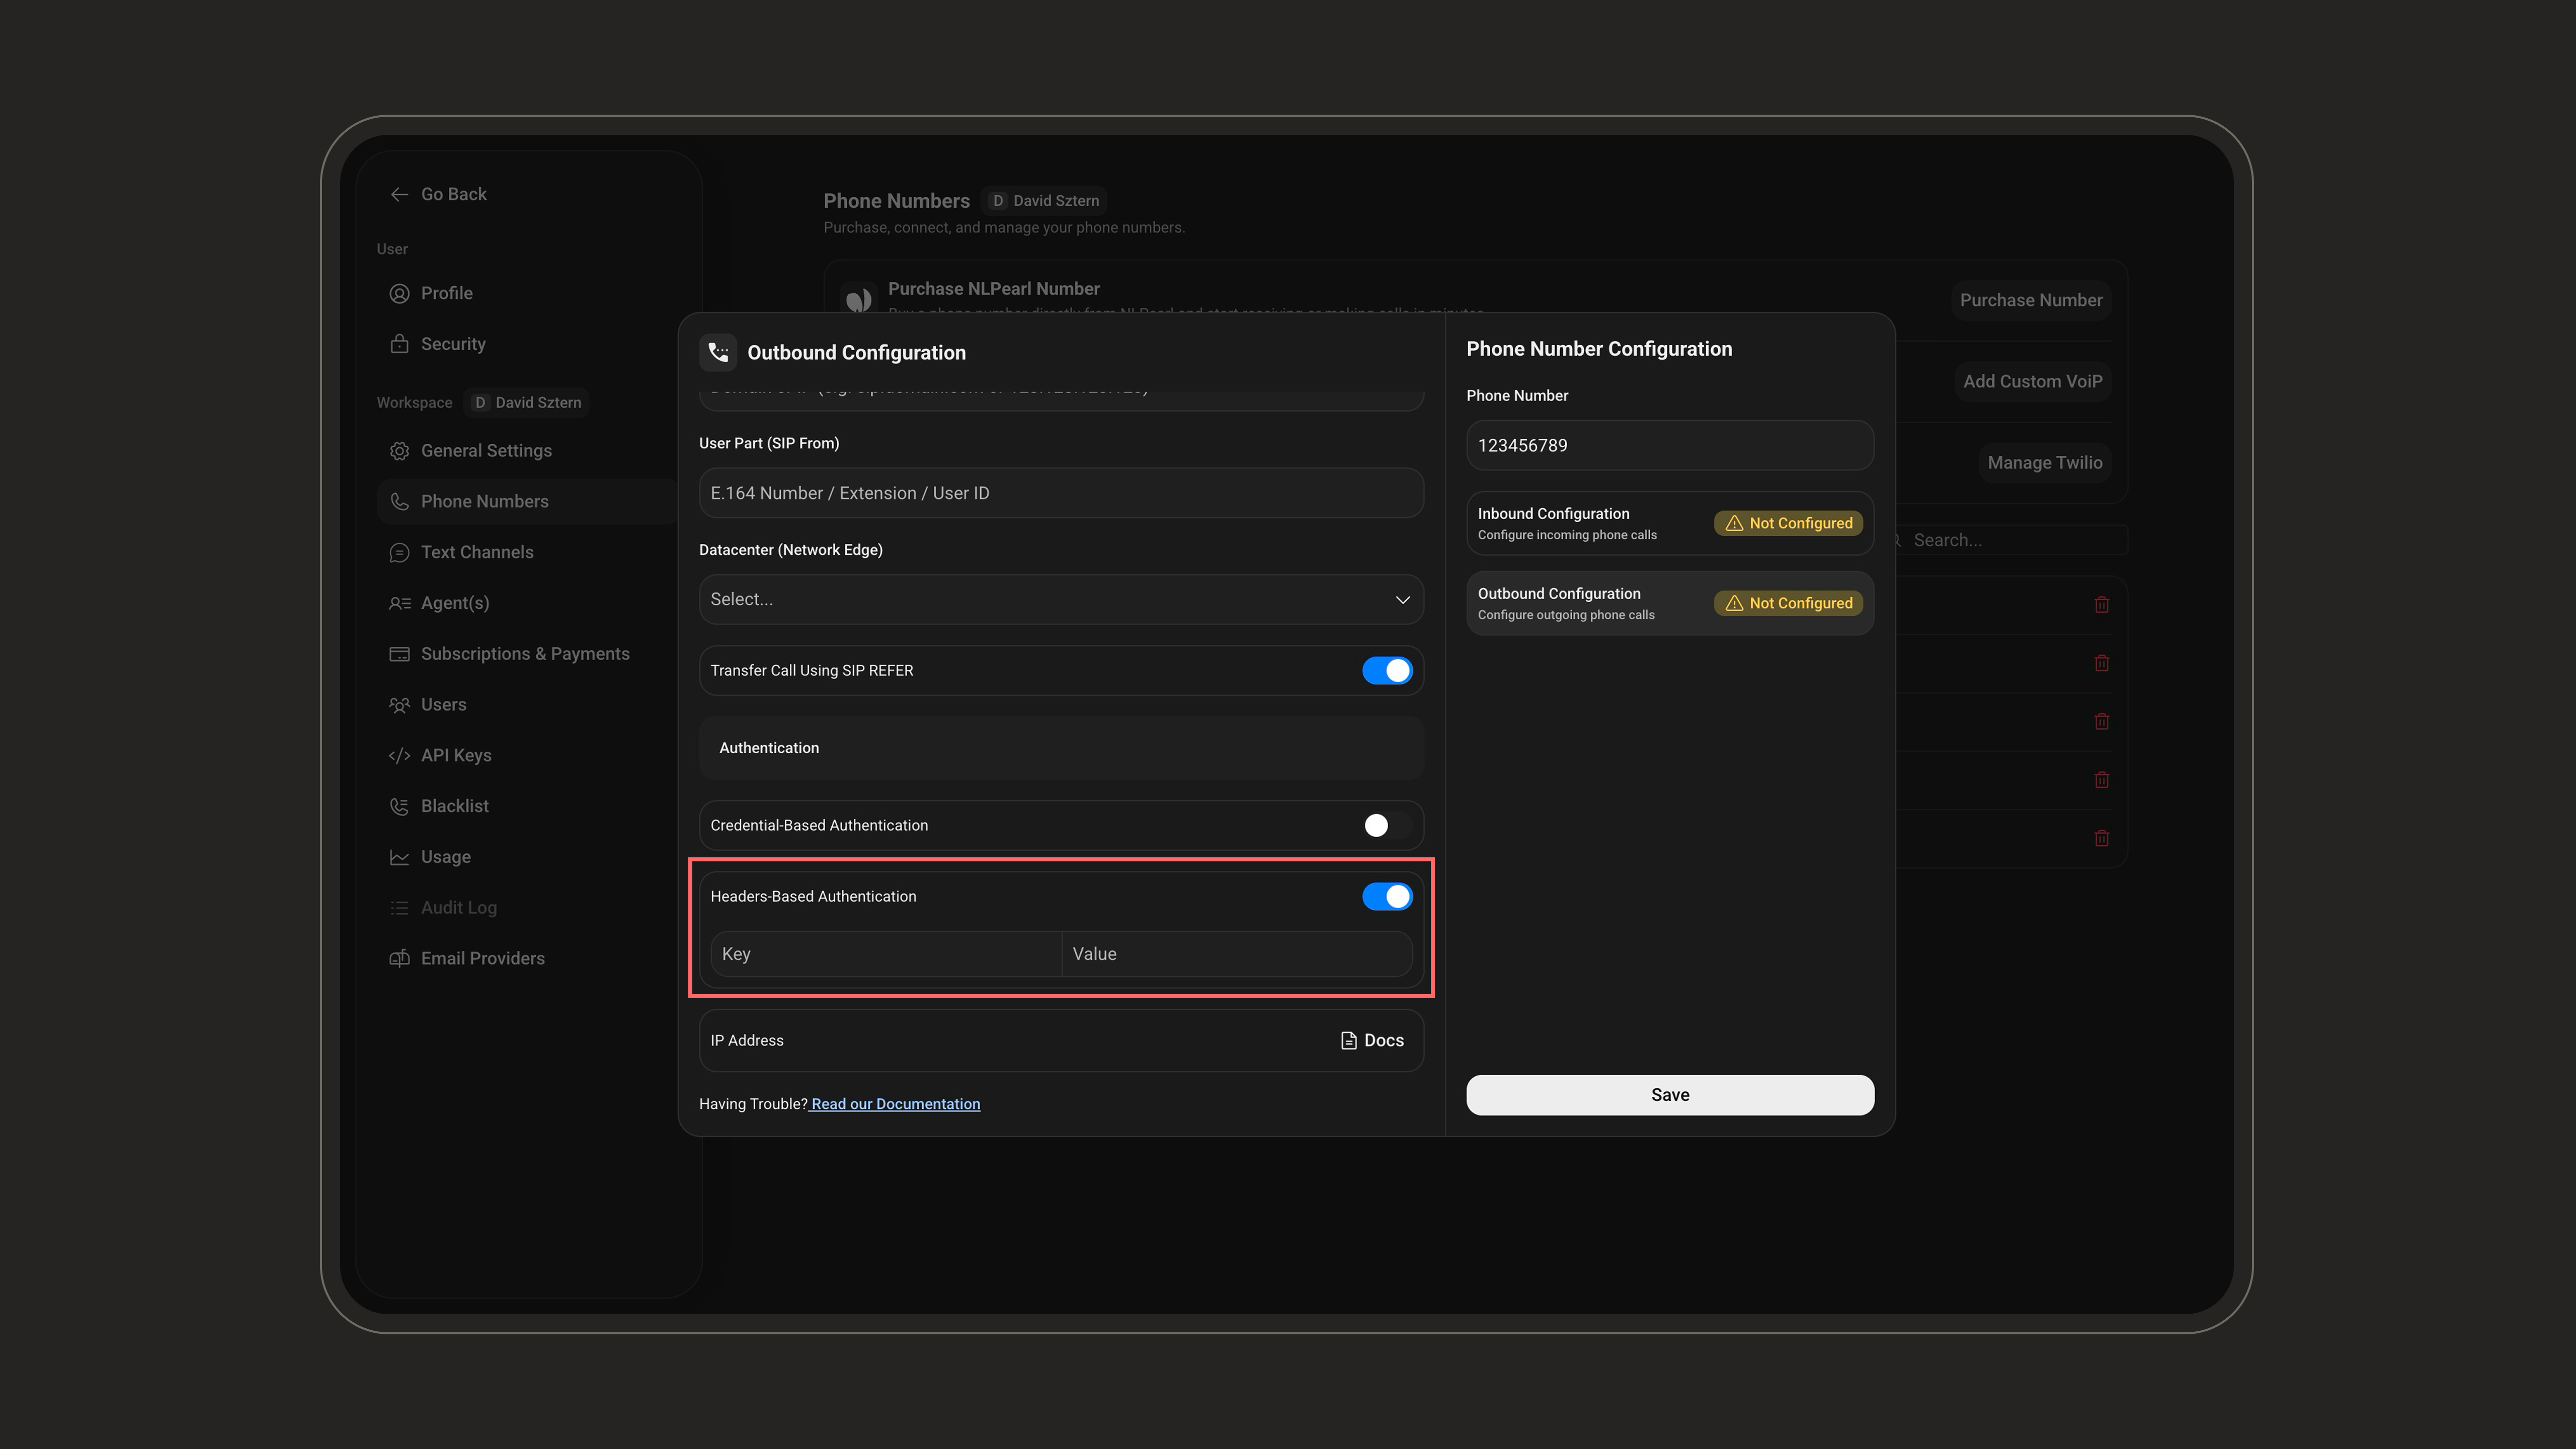
Task: Click the Profile user icon
Action: (x=399, y=294)
